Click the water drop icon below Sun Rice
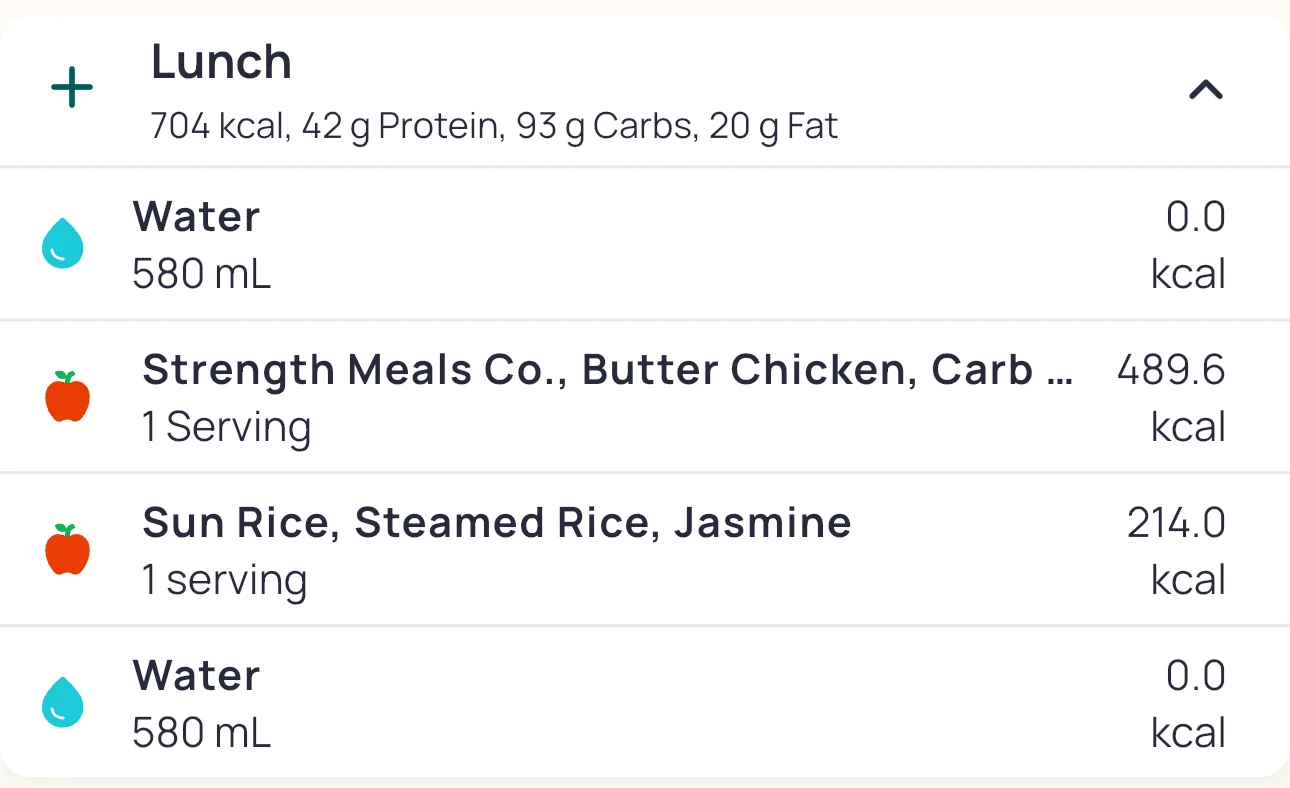This screenshot has width=1290, height=788. click(x=63, y=702)
